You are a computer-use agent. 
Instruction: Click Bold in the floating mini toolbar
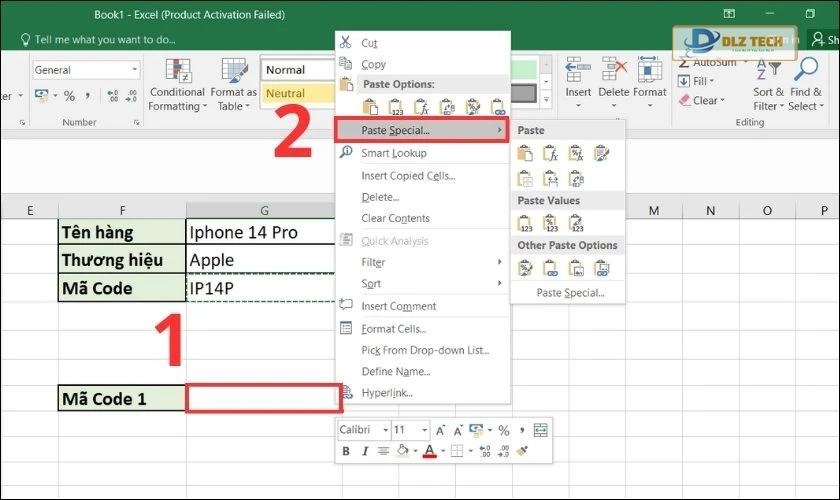[347, 452]
